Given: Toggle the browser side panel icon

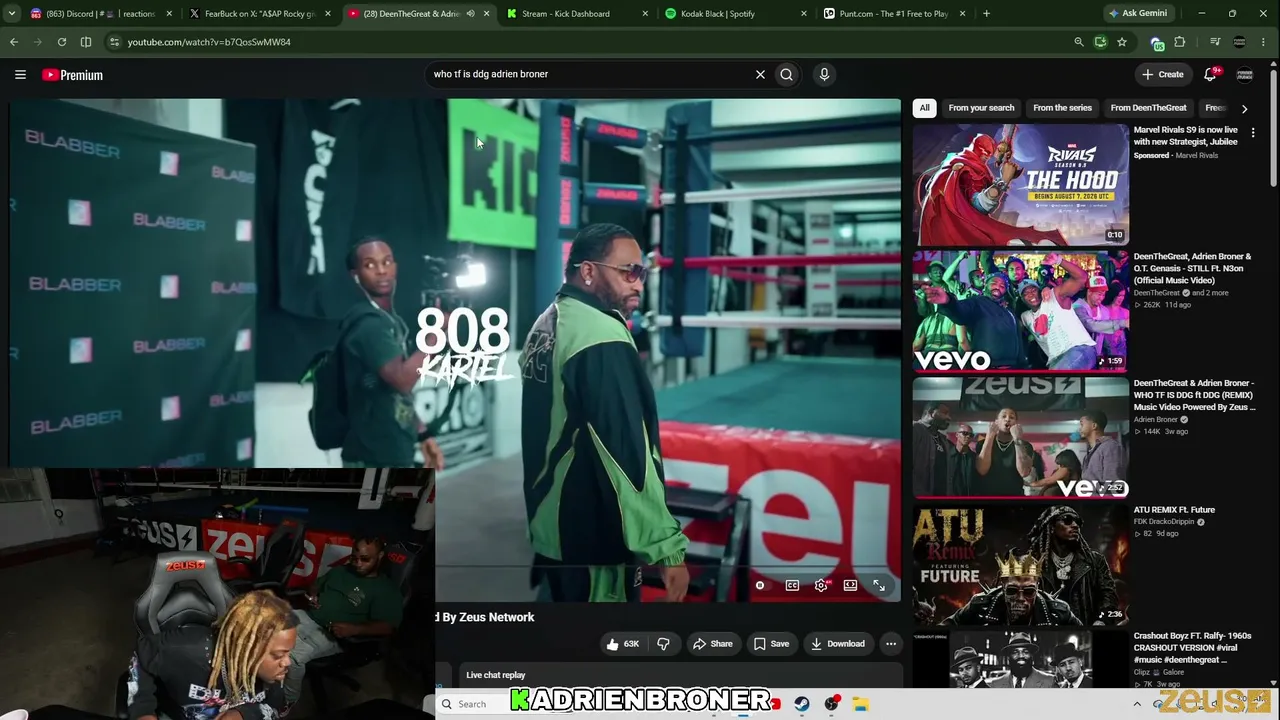Looking at the screenshot, I should [x=86, y=42].
